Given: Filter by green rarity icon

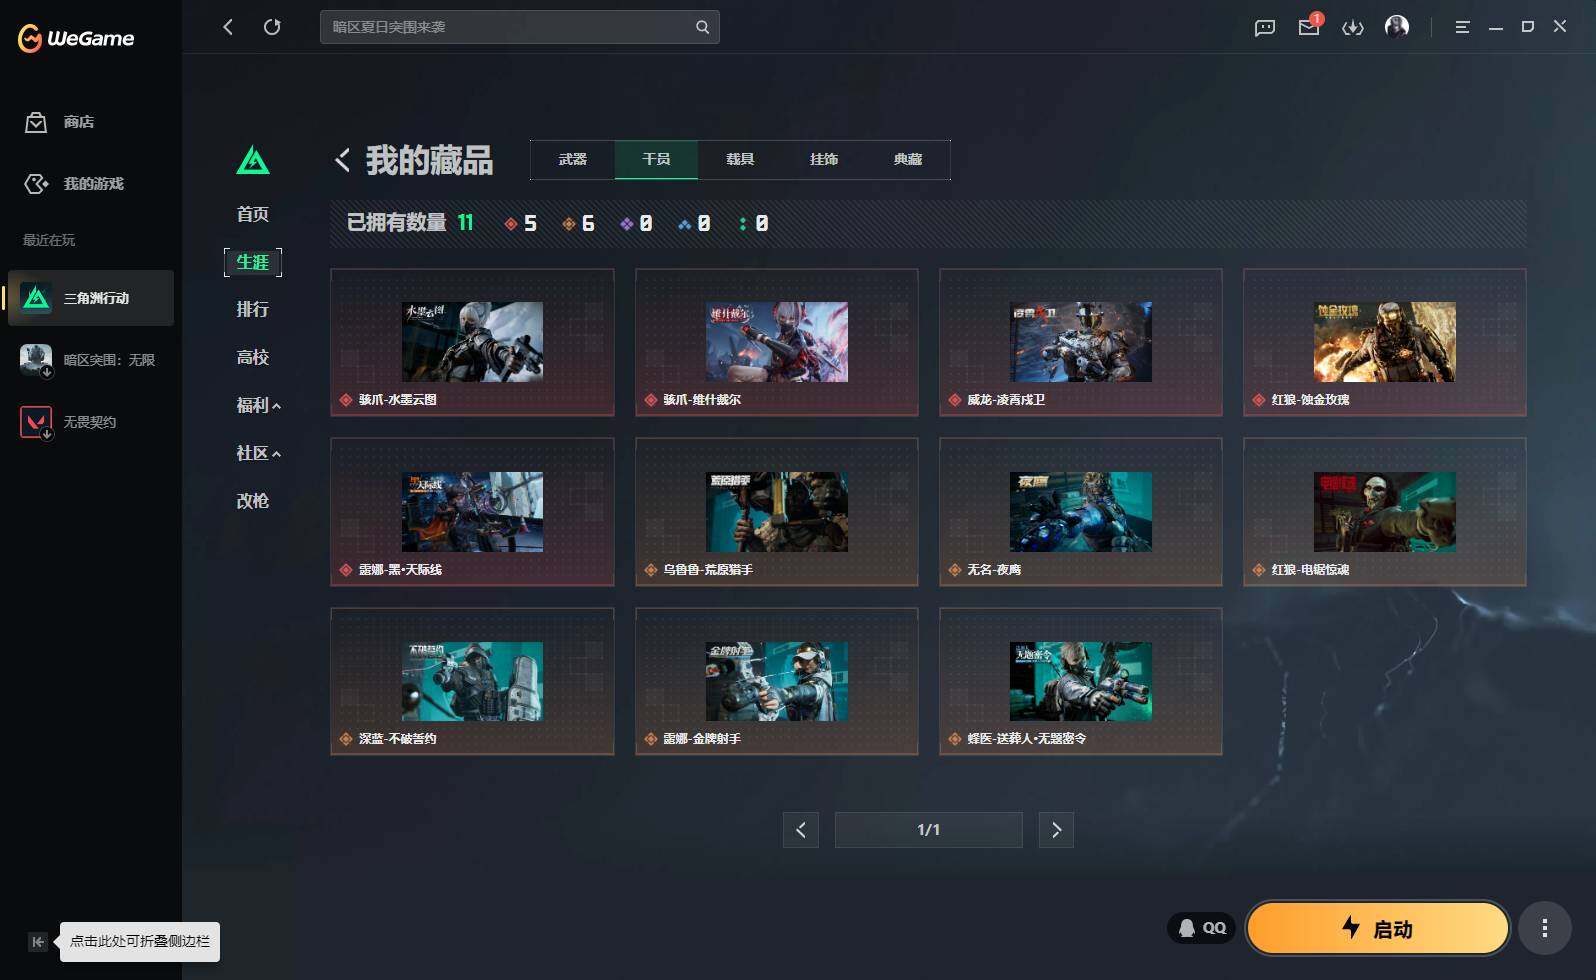Looking at the screenshot, I should [742, 224].
